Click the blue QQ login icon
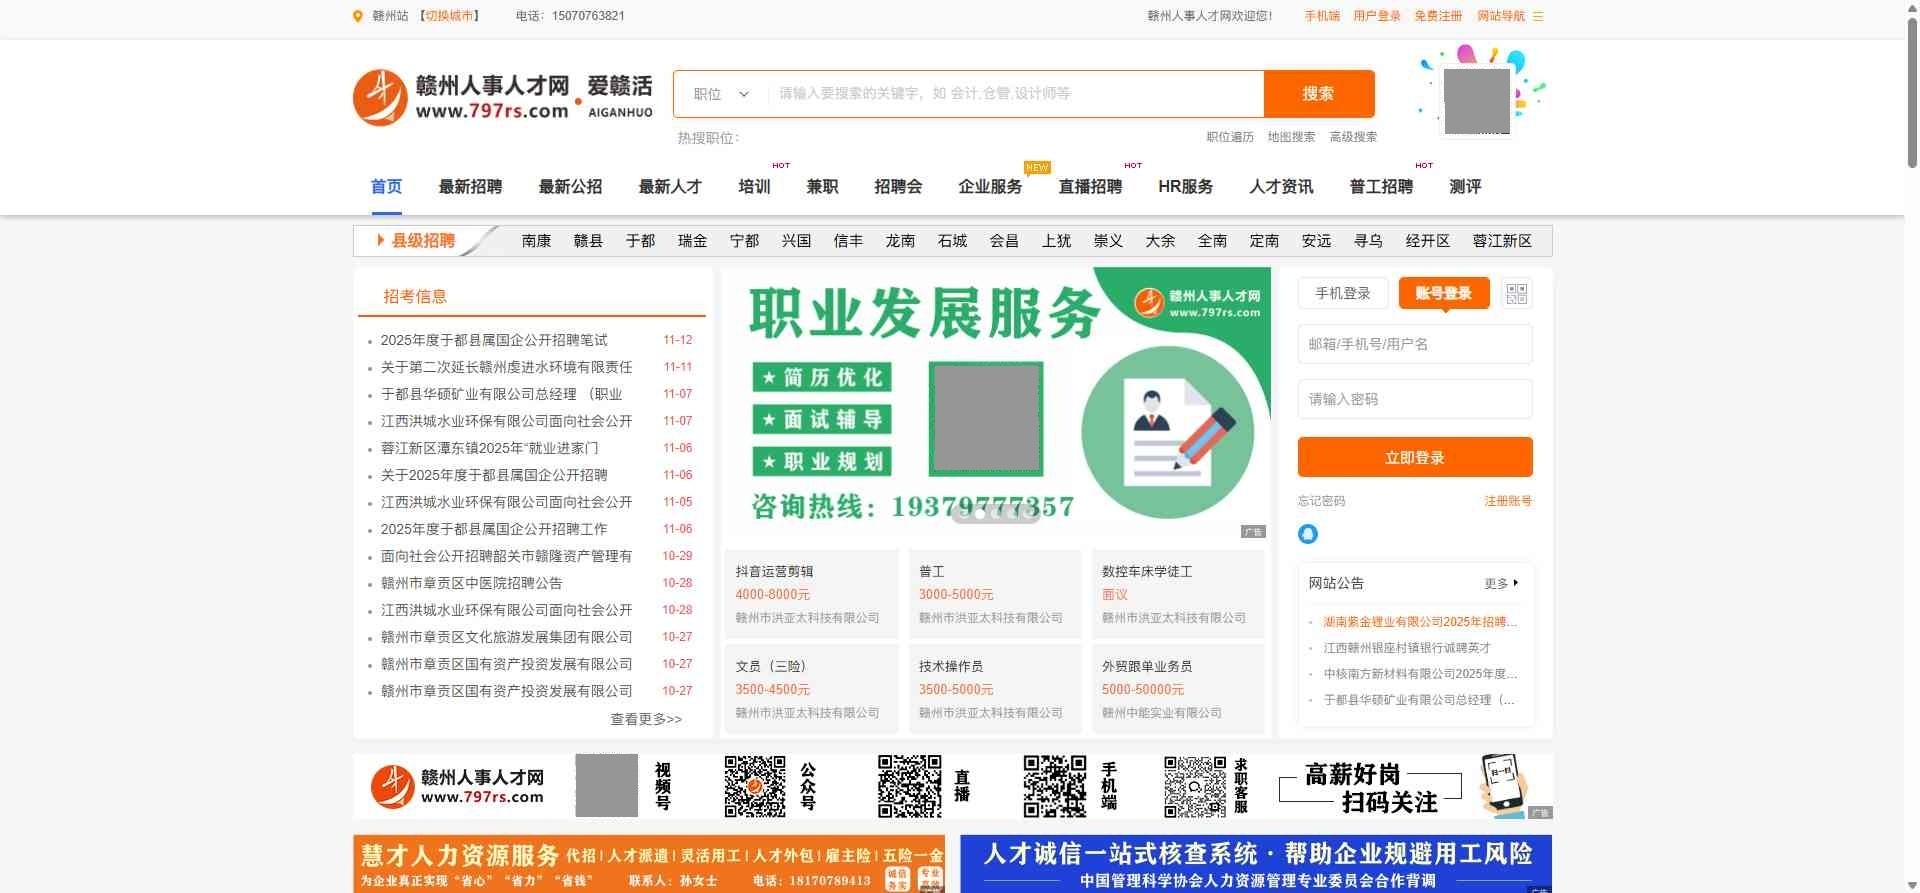The image size is (1920, 893). [x=1307, y=534]
